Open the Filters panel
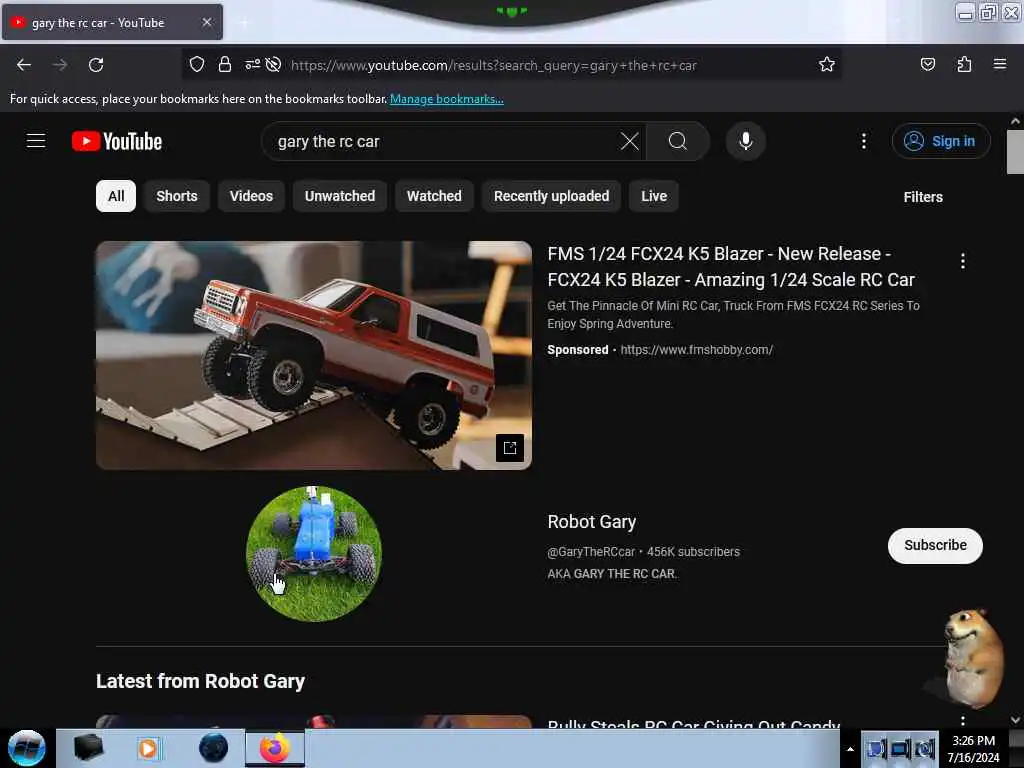This screenshot has width=1024, height=768. point(923,197)
